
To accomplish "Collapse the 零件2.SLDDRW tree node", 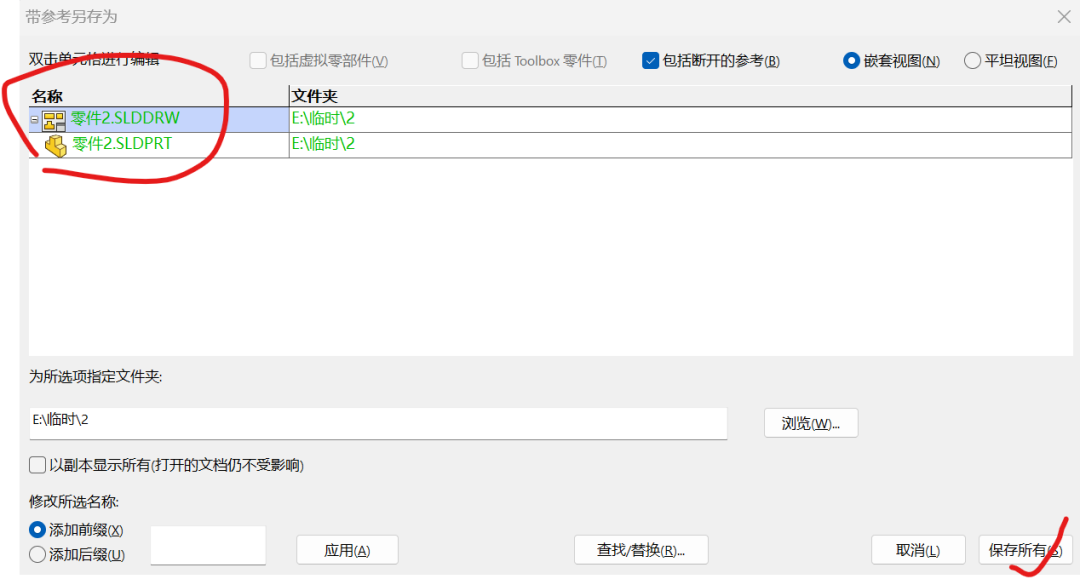I will [35, 120].
